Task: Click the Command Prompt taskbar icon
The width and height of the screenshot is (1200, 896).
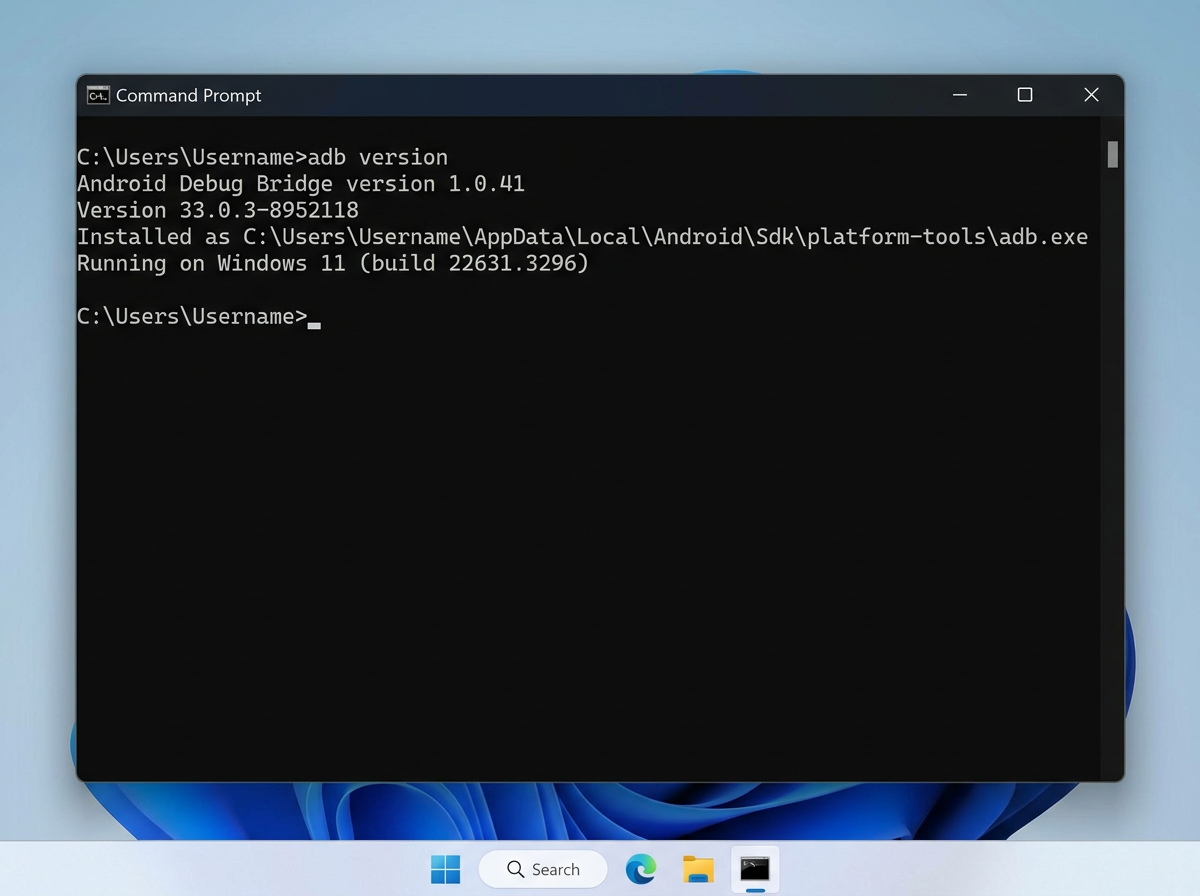Action: tap(755, 869)
